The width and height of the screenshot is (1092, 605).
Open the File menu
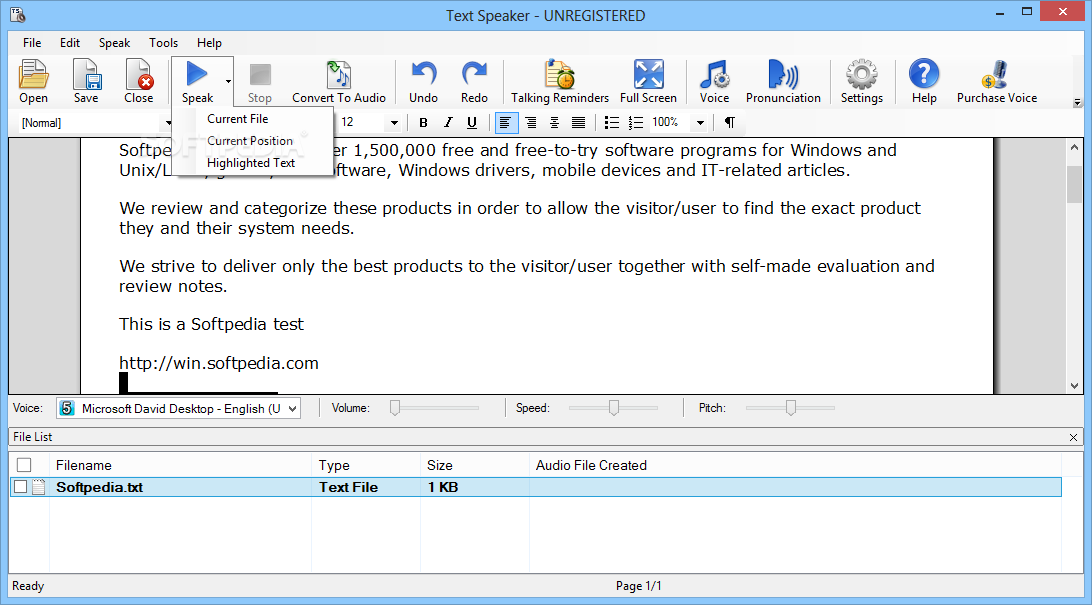[32, 42]
